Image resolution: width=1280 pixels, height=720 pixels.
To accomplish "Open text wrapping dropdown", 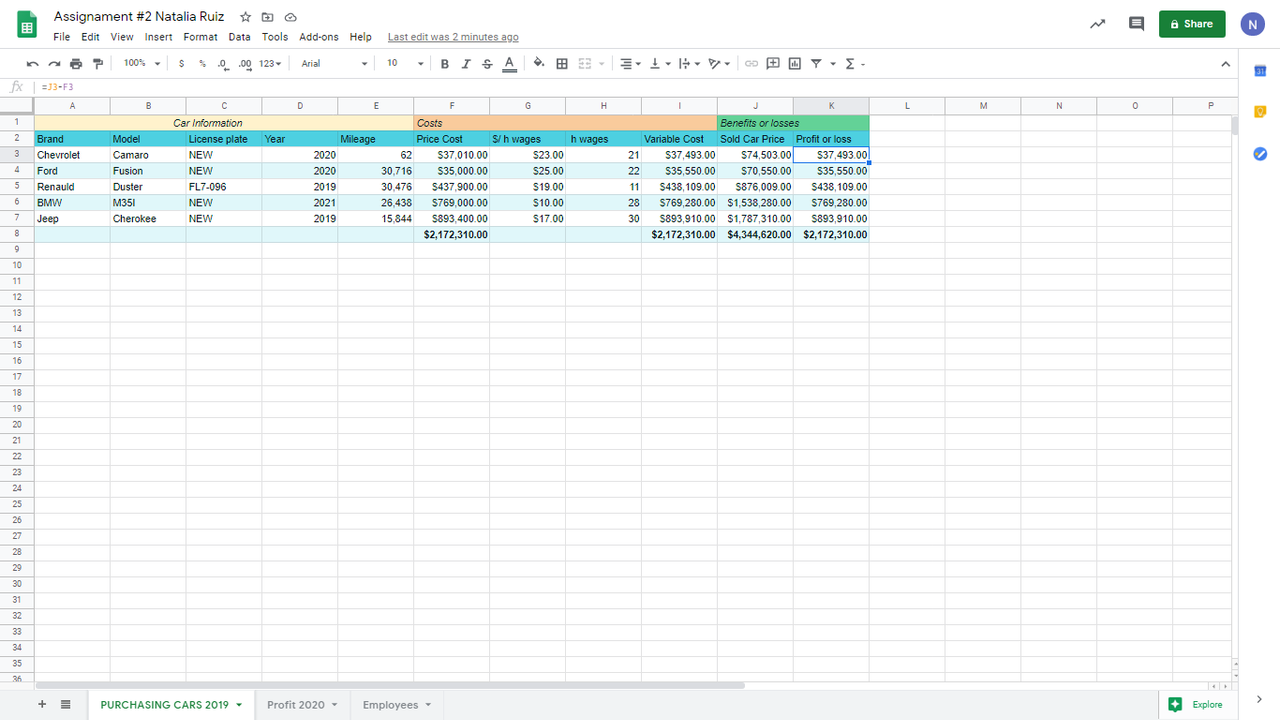I will coord(689,63).
